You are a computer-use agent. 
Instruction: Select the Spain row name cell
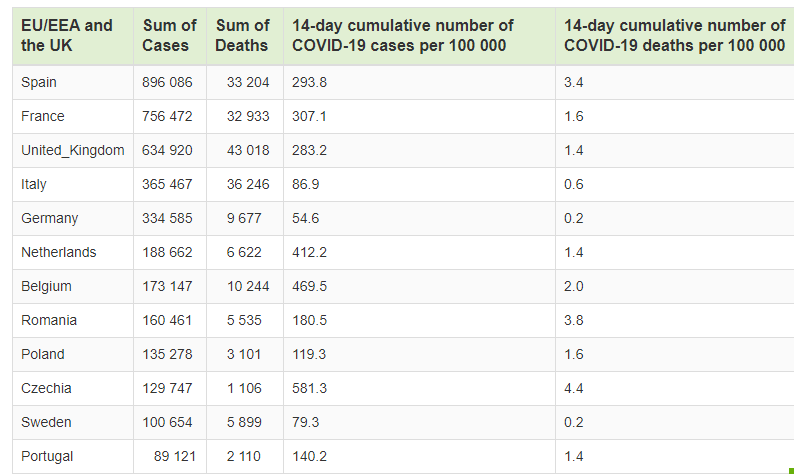pos(39,82)
